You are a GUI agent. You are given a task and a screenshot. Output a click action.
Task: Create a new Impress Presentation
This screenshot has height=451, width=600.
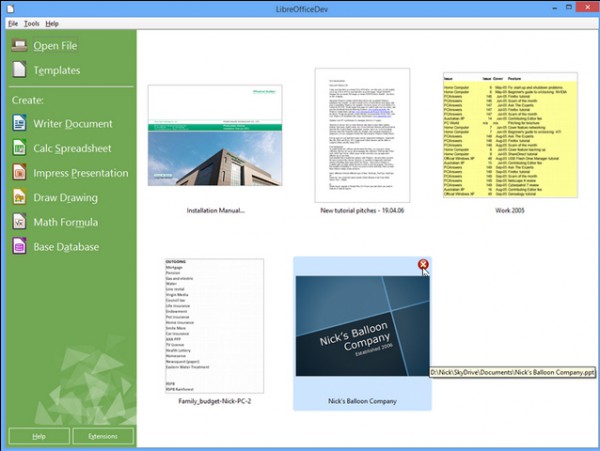[81, 173]
